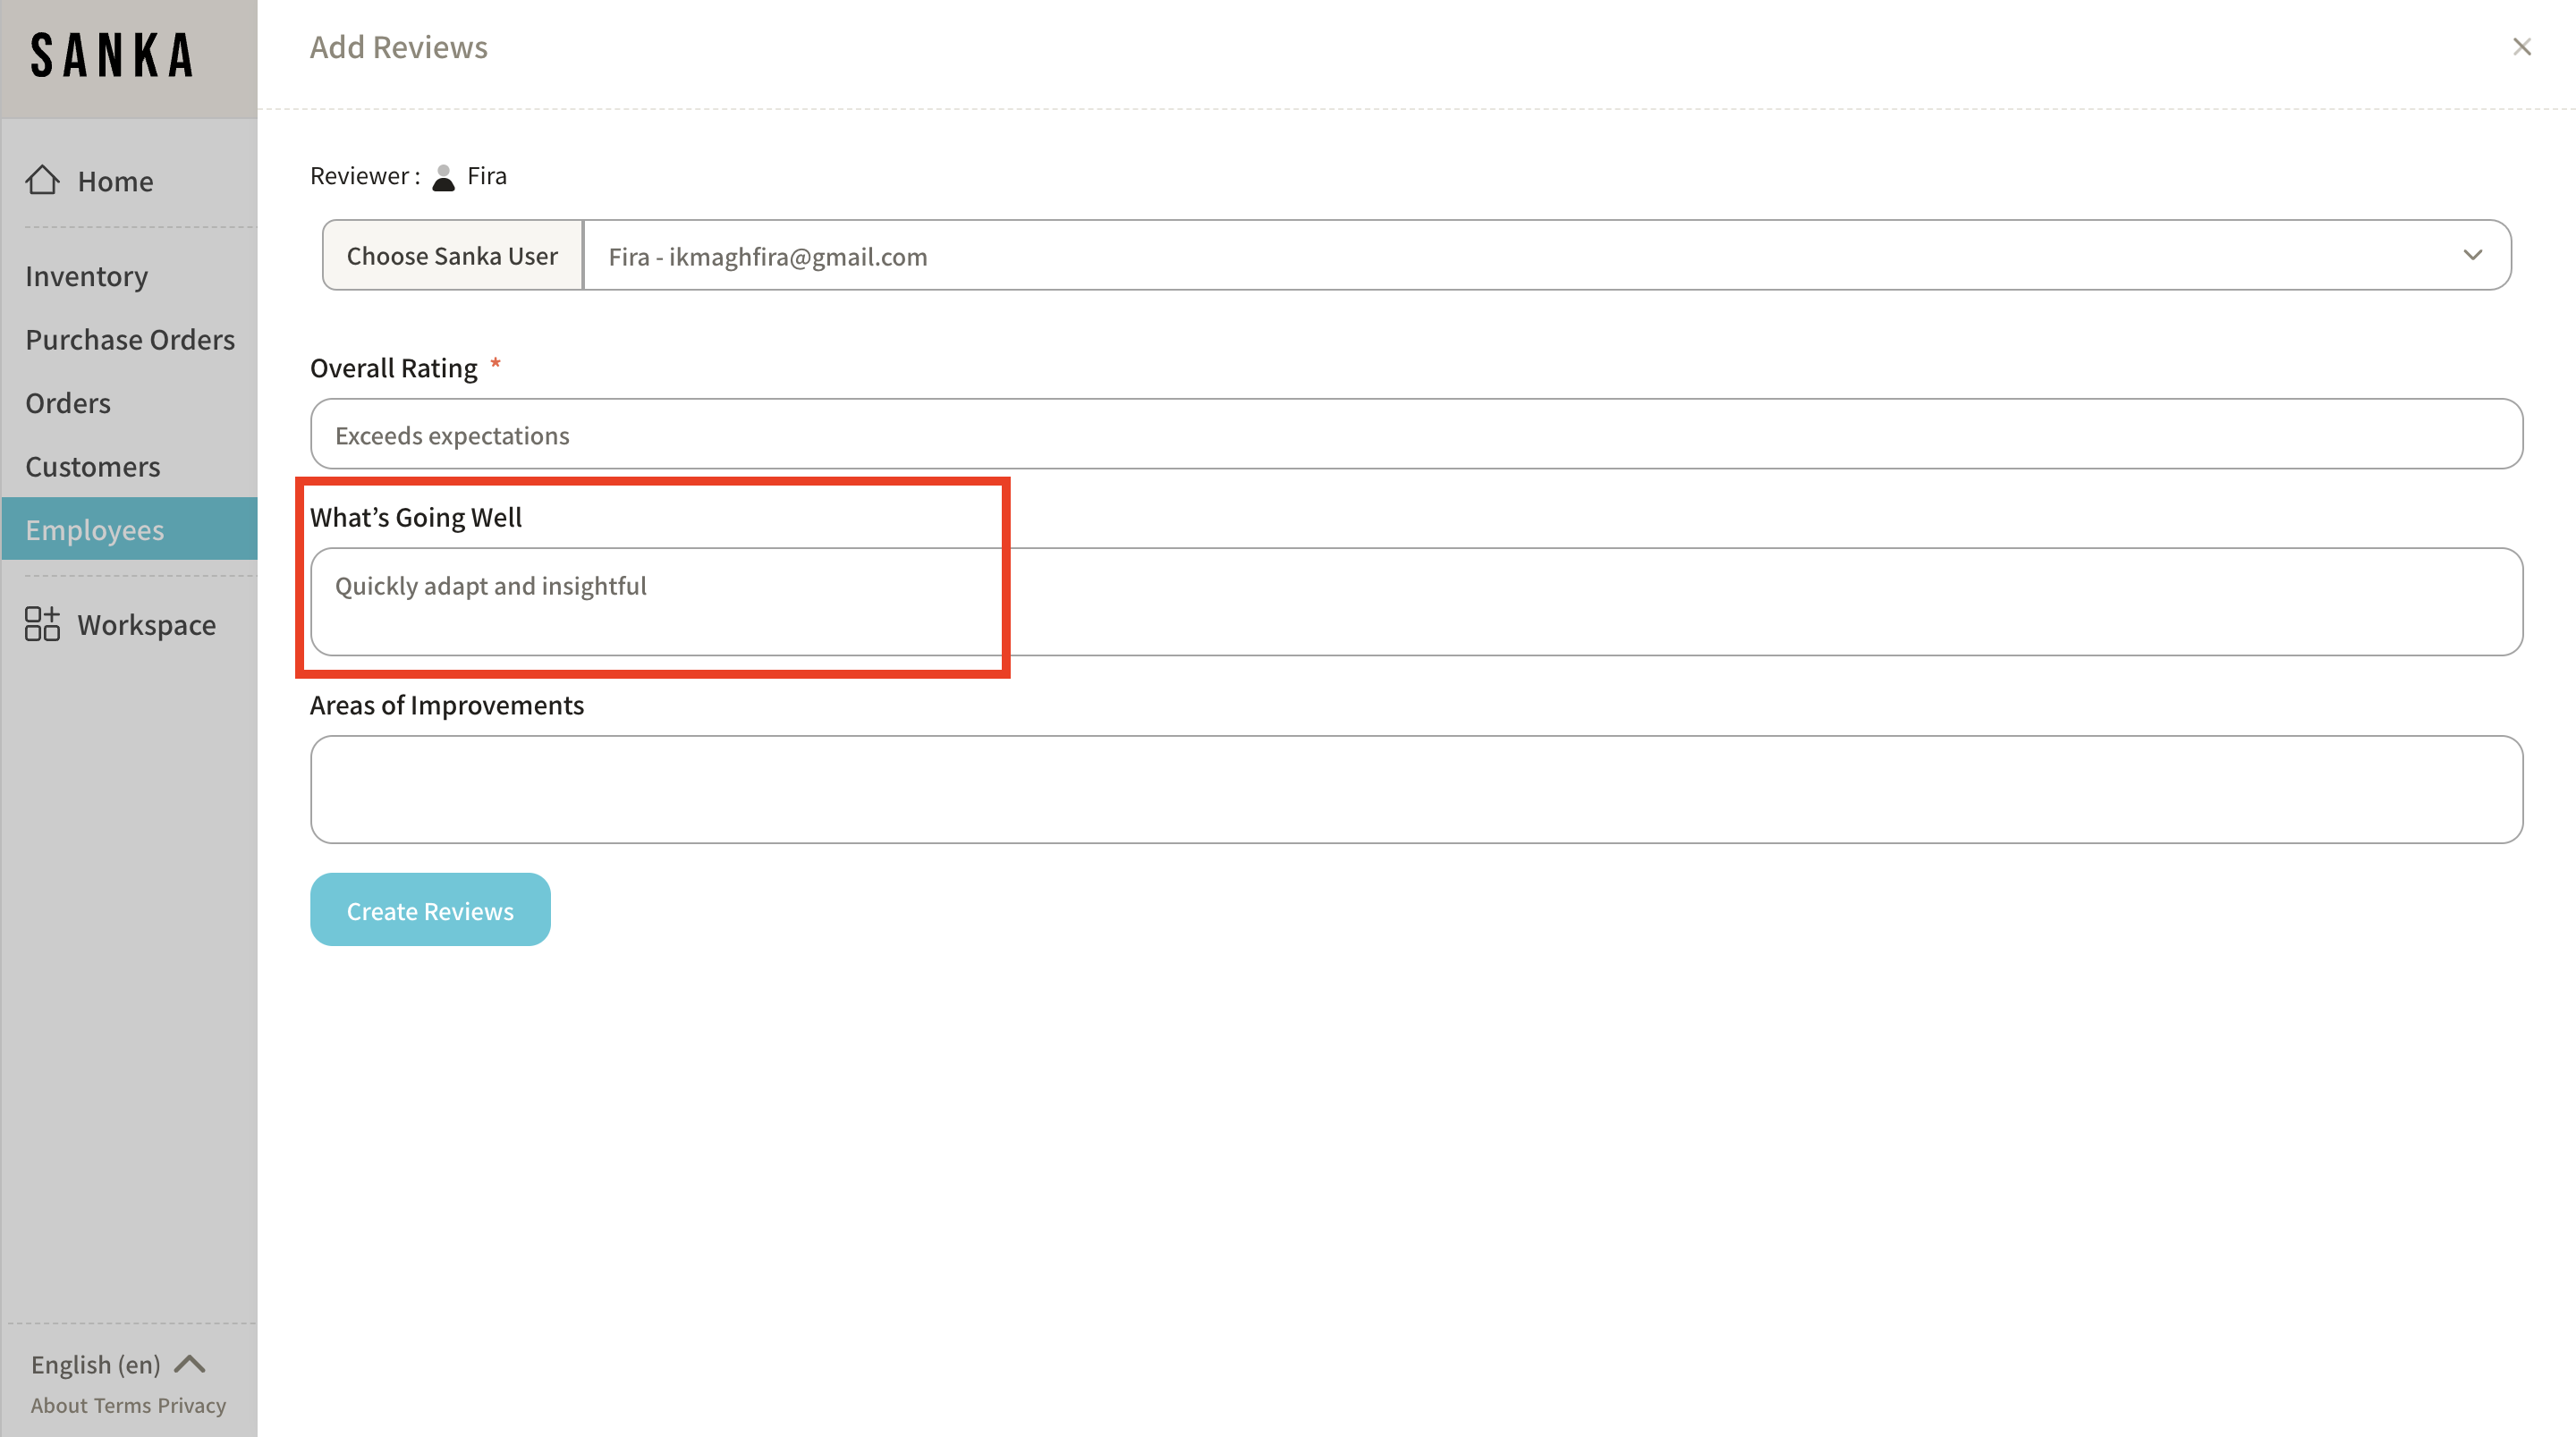The image size is (2576, 1437).
Task: Click the Choose Sanka User label button
Action: pyautogui.click(x=452, y=256)
